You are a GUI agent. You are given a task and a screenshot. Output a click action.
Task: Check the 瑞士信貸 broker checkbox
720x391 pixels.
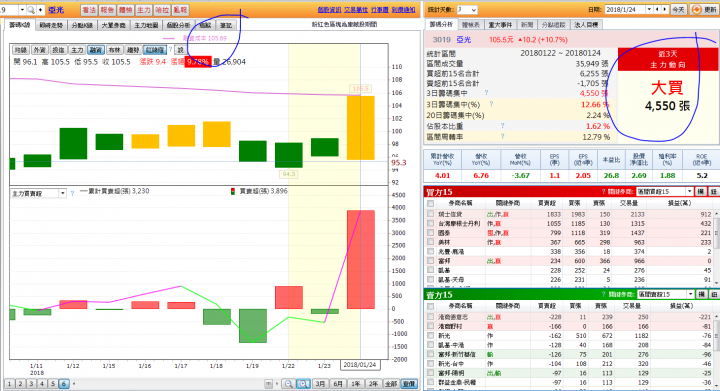click(x=430, y=214)
